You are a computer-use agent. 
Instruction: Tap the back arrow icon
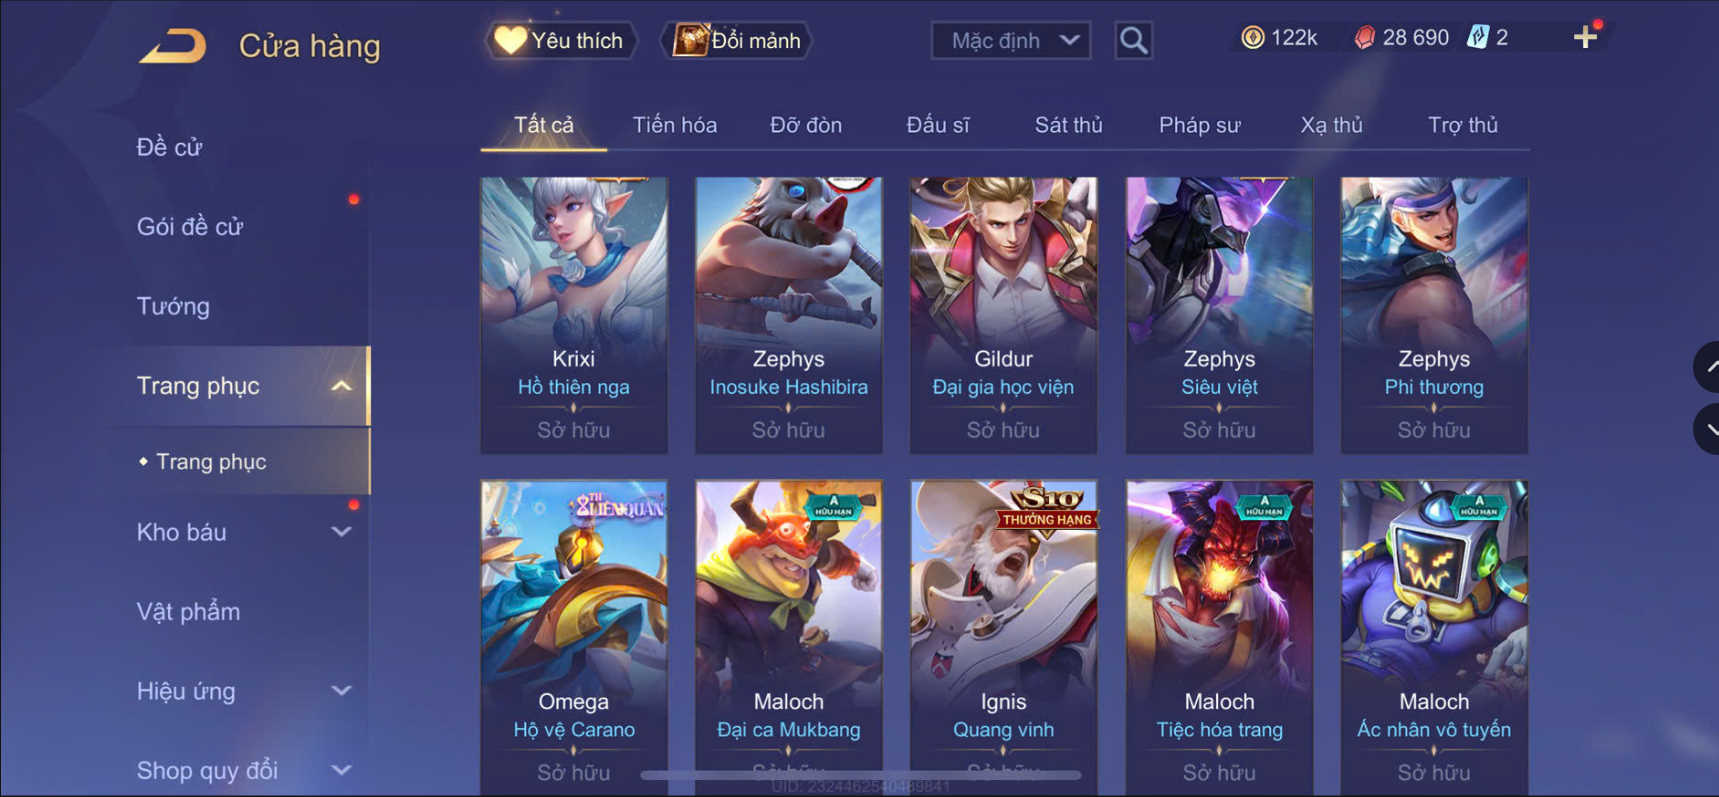tap(173, 46)
